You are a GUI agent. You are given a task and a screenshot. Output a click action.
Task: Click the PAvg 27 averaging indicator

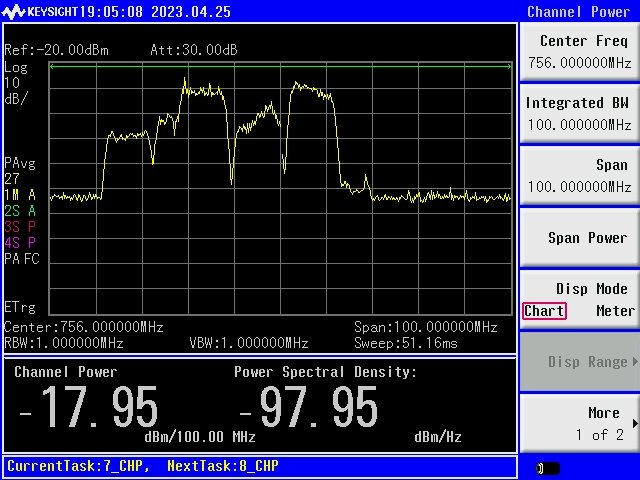coord(19,170)
